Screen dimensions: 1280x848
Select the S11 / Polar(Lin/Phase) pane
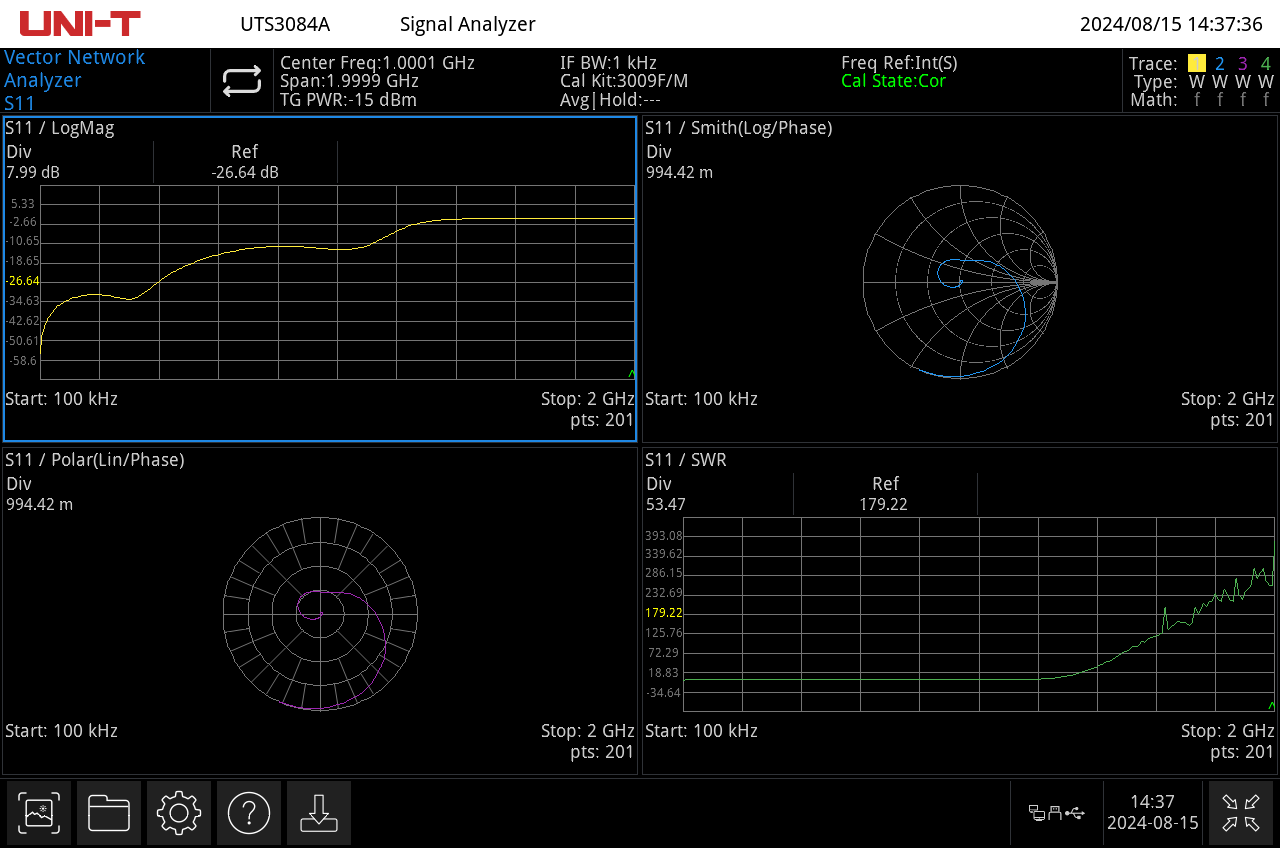click(320, 612)
